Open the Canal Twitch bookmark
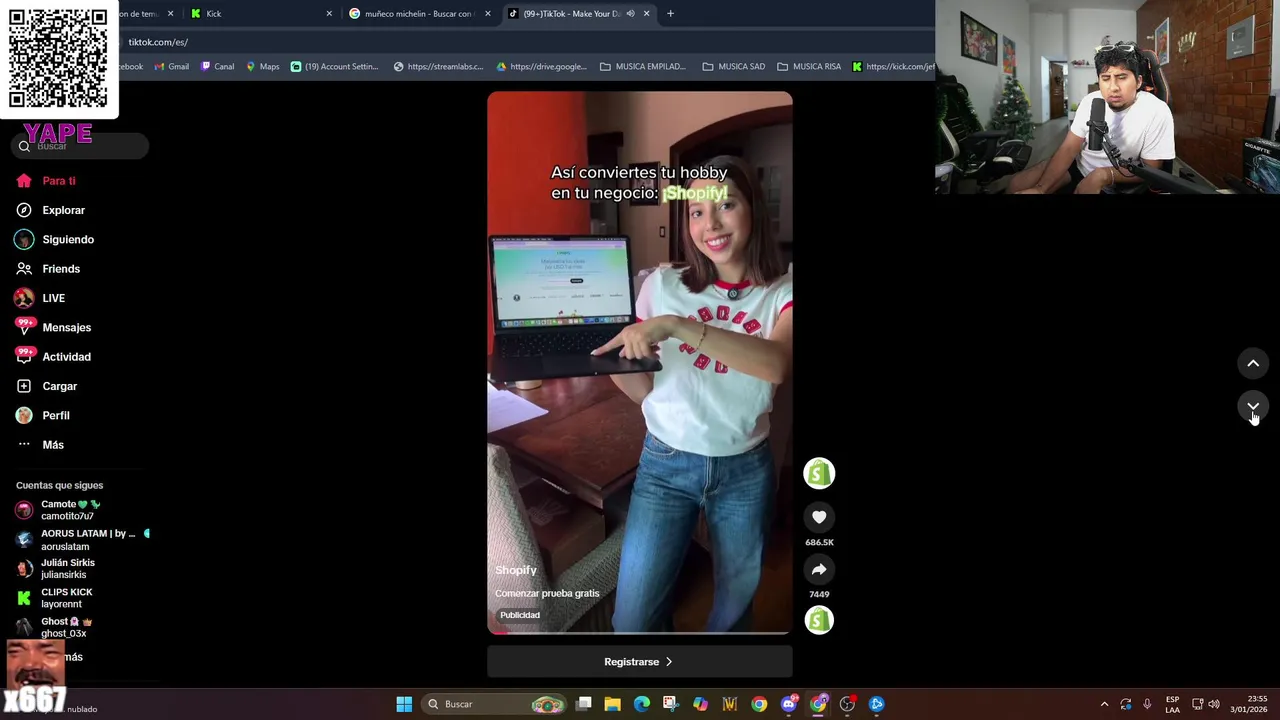The image size is (1280, 720). [x=217, y=67]
